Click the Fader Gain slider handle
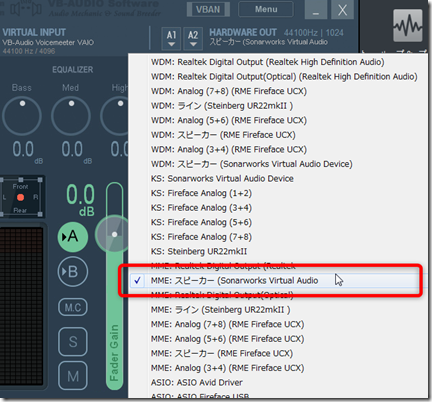Viewport: 432px width, 402px height. point(114,234)
